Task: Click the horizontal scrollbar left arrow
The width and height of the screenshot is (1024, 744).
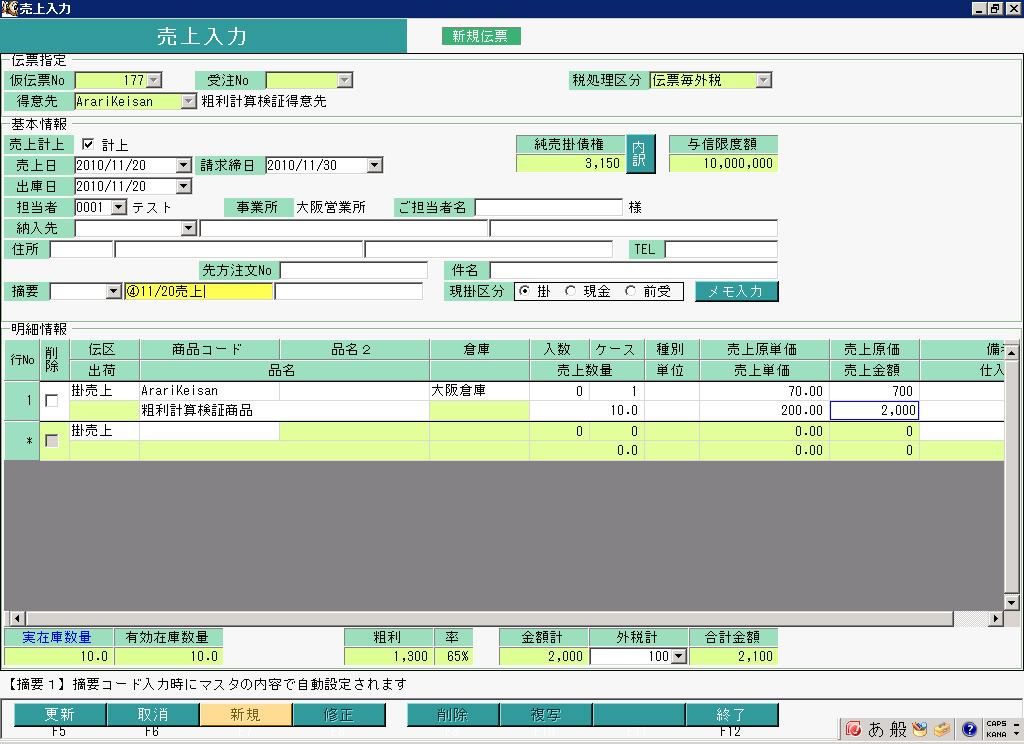Action: pyautogui.click(x=18, y=618)
